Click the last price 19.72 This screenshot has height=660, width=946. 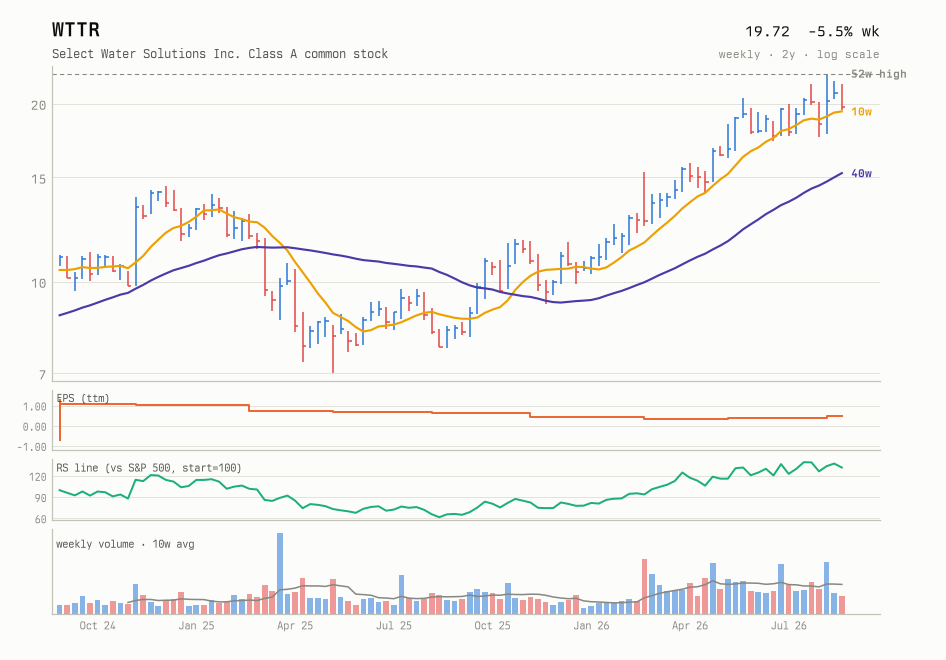767,31
